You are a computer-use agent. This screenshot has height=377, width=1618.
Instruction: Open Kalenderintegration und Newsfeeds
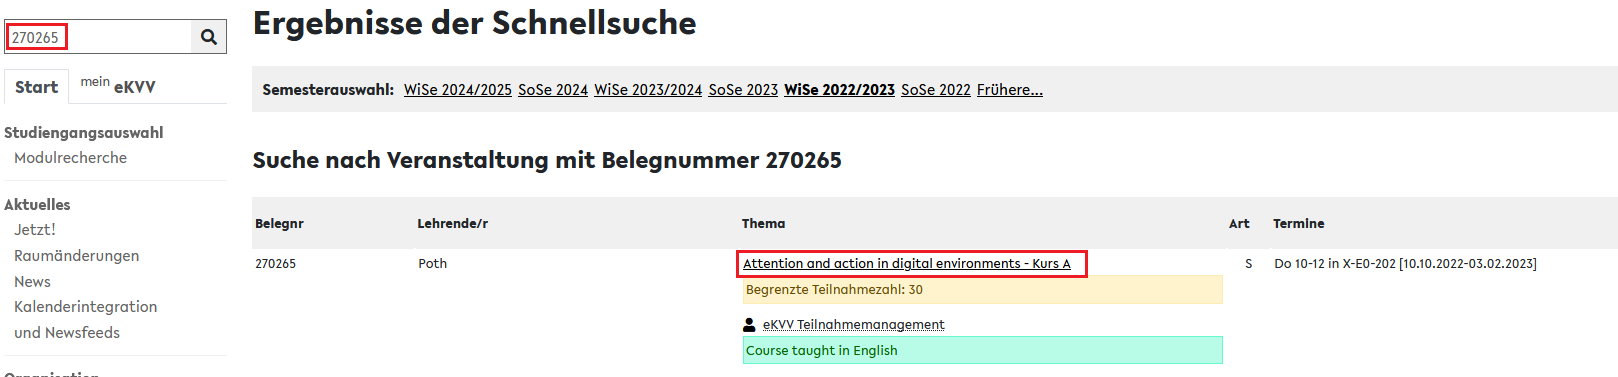pyautogui.click(x=85, y=320)
